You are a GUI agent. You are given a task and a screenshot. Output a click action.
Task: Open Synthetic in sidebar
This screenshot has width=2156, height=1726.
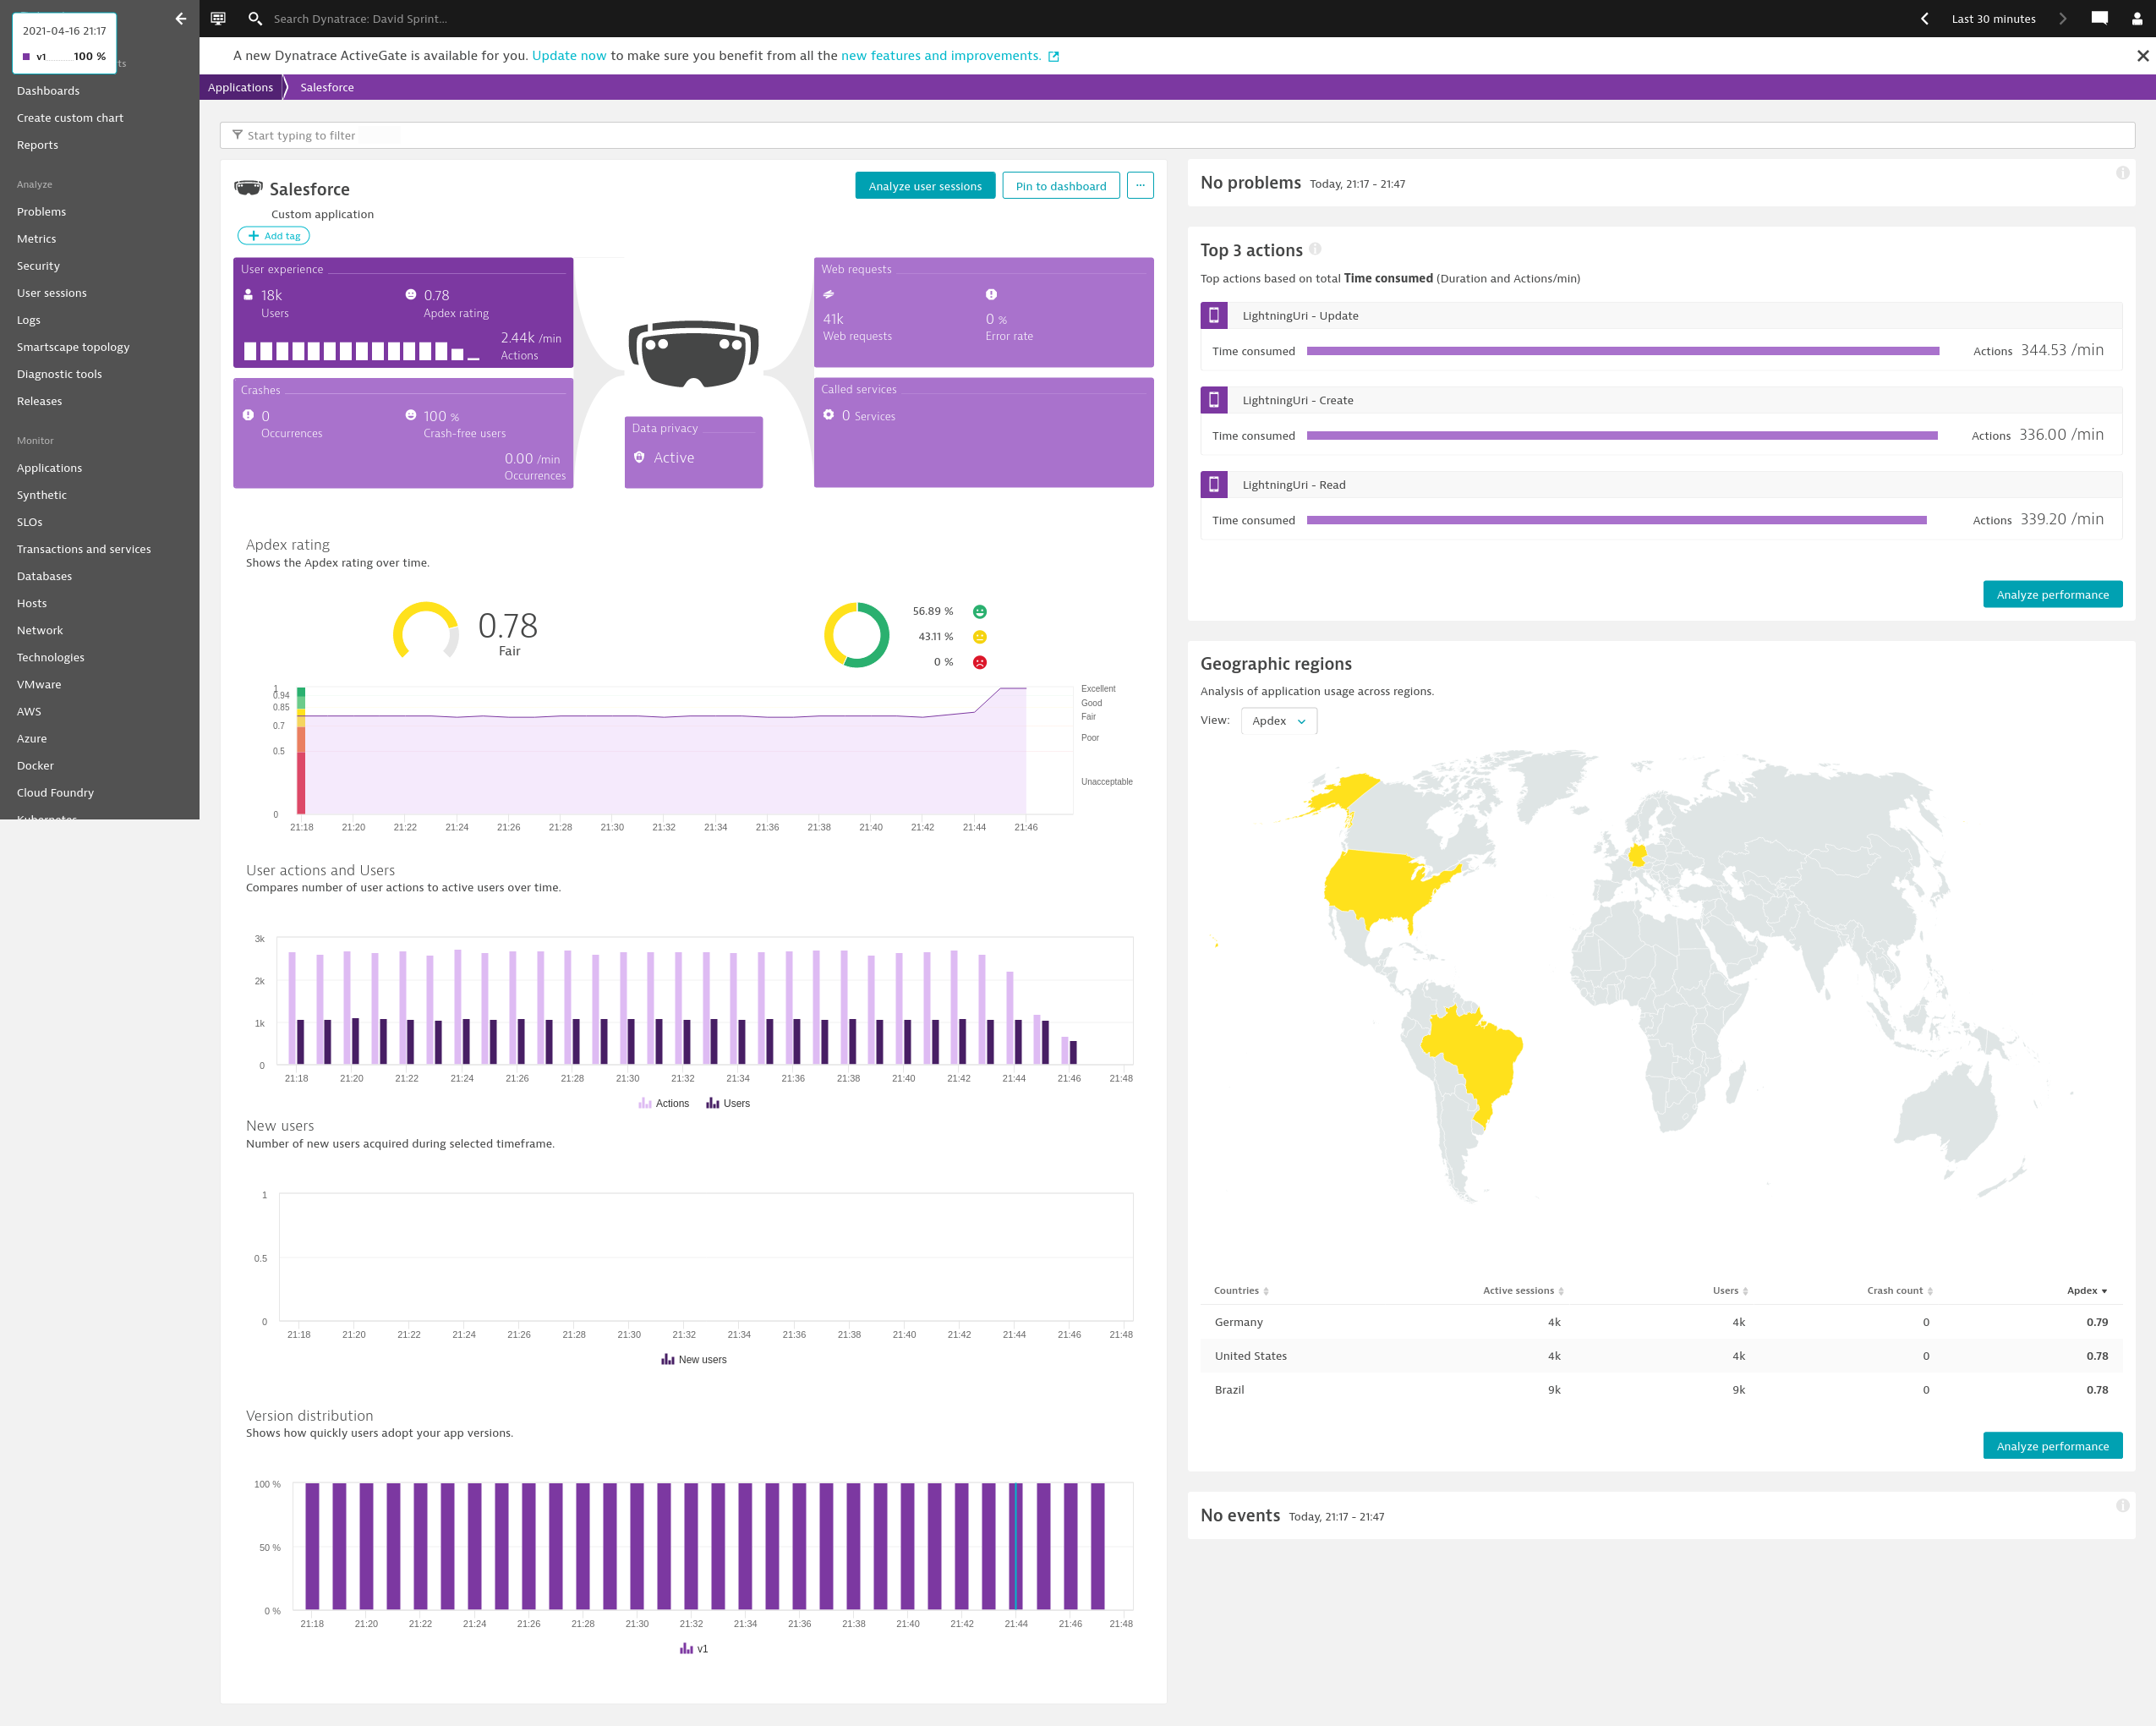coord(42,494)
